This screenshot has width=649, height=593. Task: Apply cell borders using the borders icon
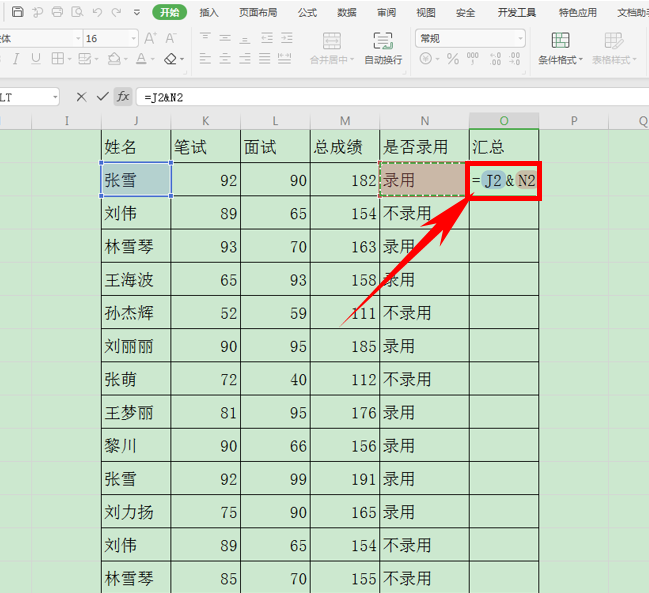58,59
